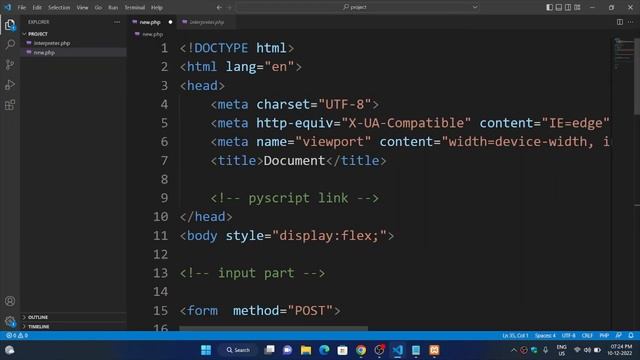The height and width of the screenshot is (360, 640).
Task: Click the Spaces: 4 indentation indicator
Action: (545, 336)
